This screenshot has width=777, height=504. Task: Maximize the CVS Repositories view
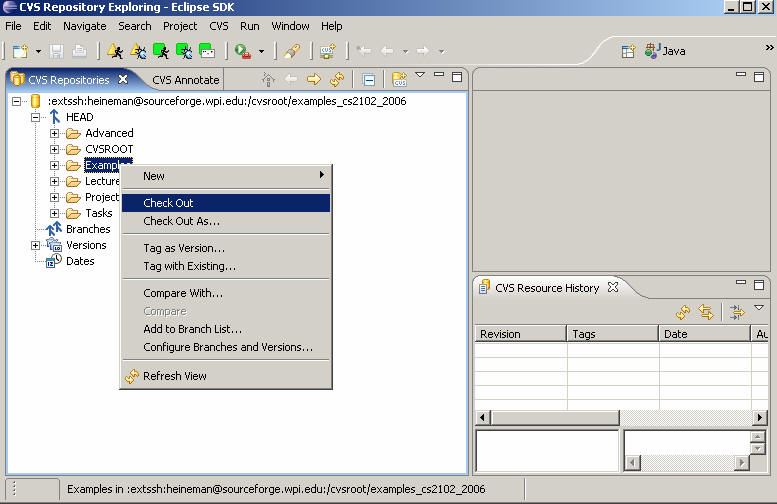click(457, 77)
